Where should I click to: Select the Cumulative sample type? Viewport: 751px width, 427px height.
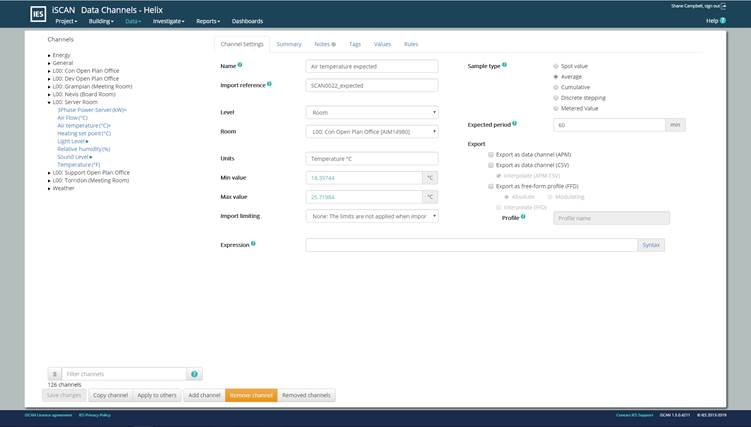(x=556, y=87)
